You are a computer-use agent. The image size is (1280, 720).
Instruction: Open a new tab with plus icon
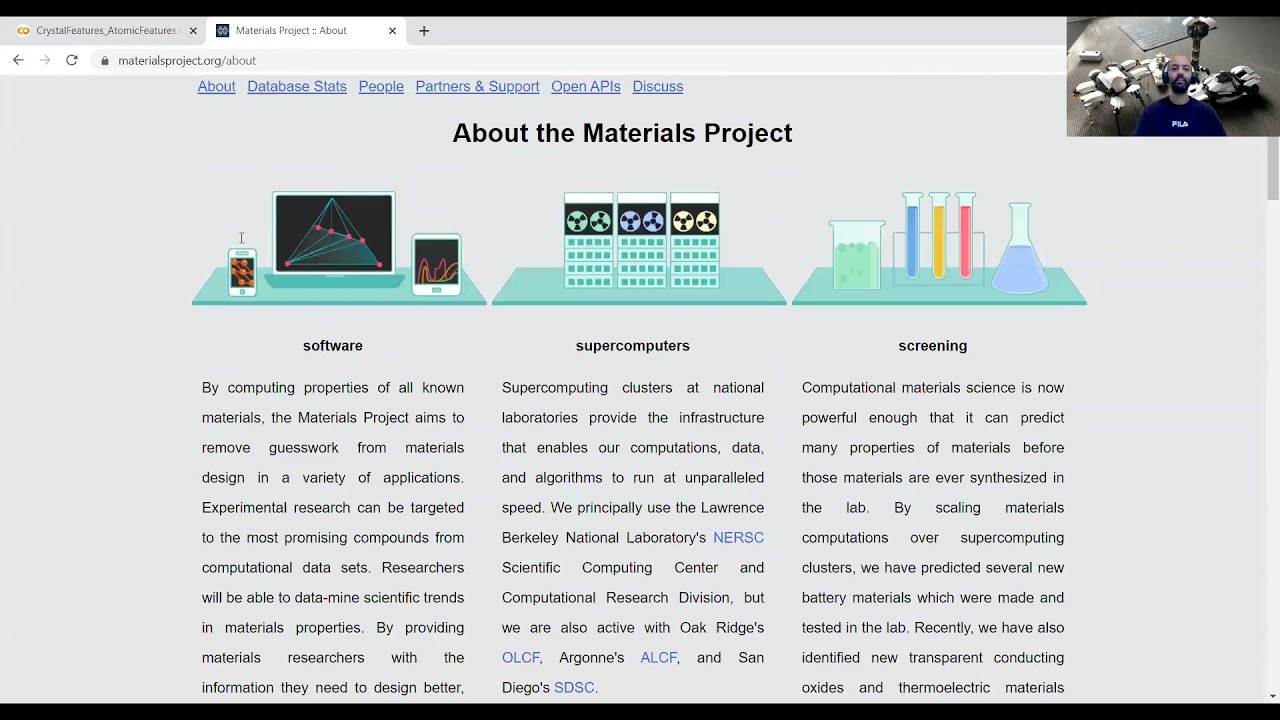(x=424, y=31)
